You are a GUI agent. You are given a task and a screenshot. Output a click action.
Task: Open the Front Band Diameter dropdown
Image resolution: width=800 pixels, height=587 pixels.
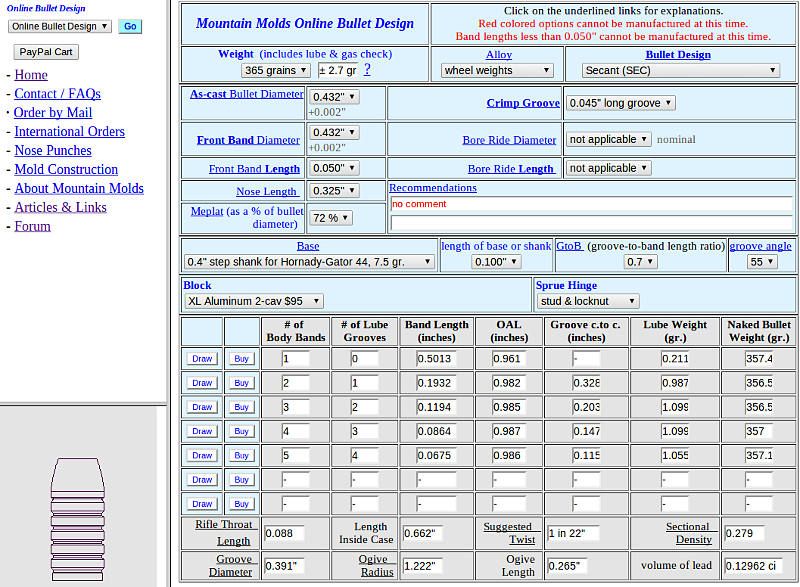[334, 133]
